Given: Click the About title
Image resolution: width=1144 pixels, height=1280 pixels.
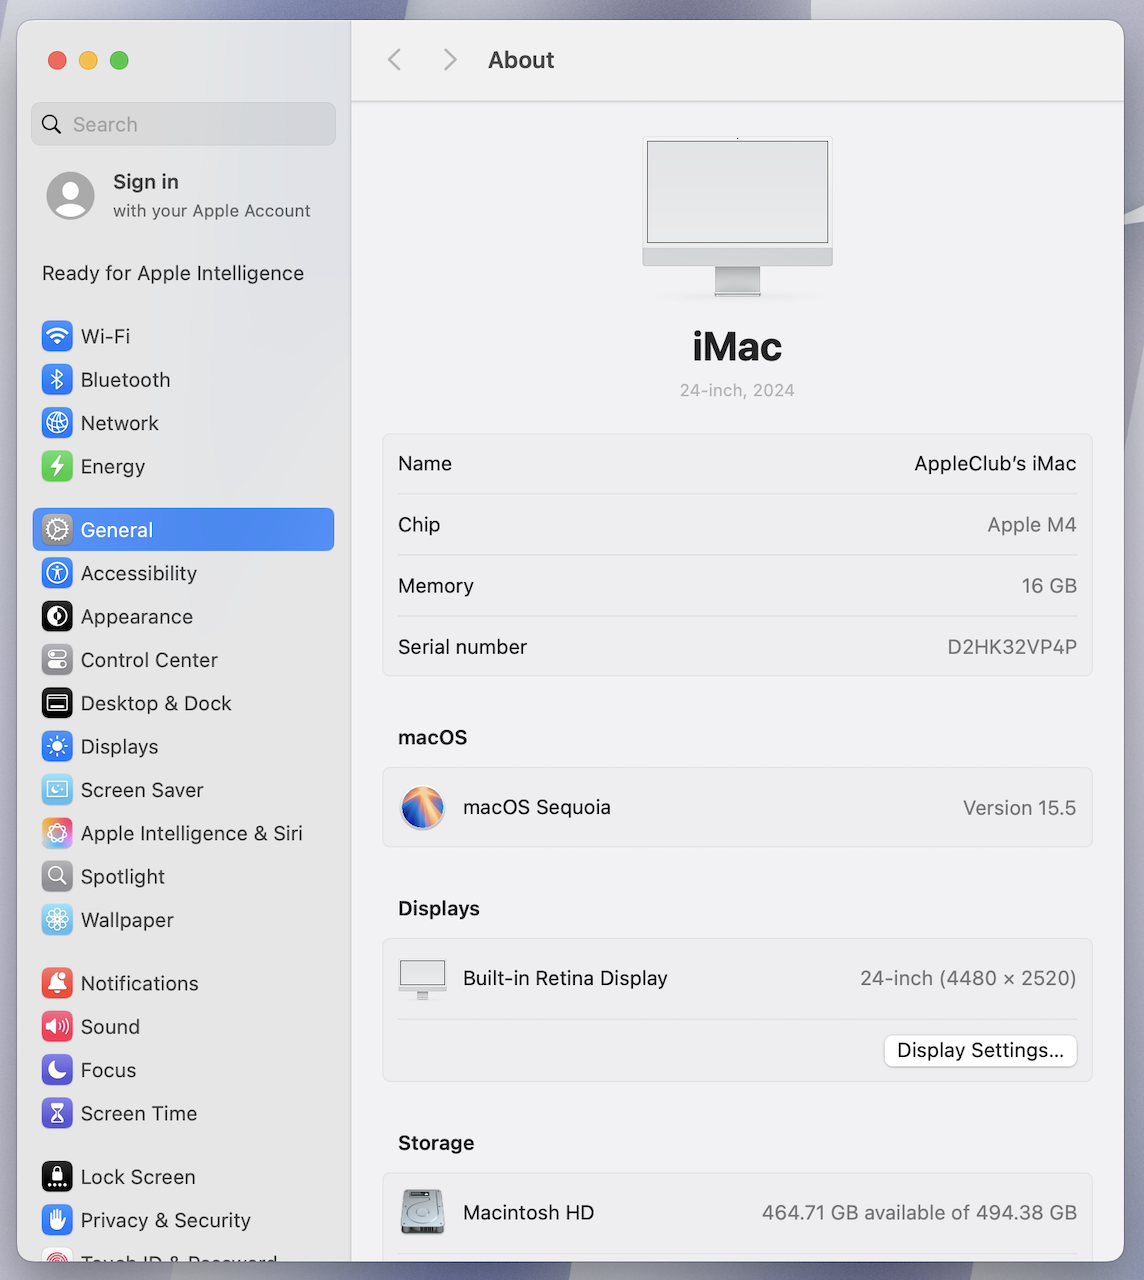Looking at the screenshot, I should tap(521, 60).
